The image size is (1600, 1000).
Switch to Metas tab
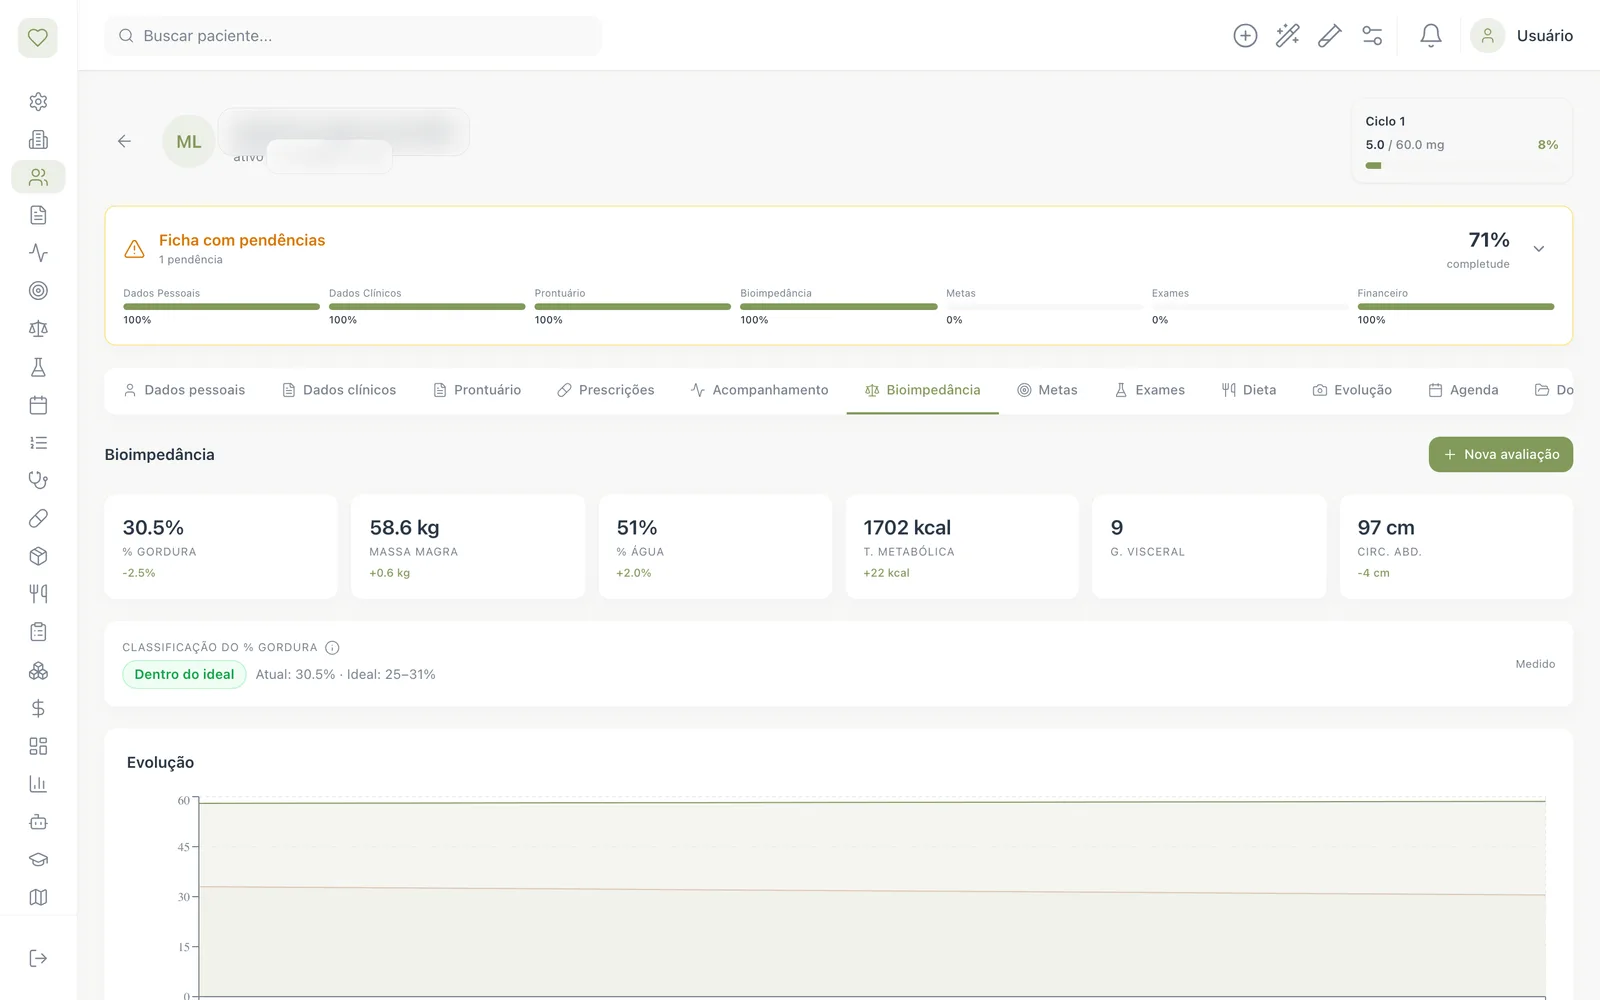tap(1047, 390)
